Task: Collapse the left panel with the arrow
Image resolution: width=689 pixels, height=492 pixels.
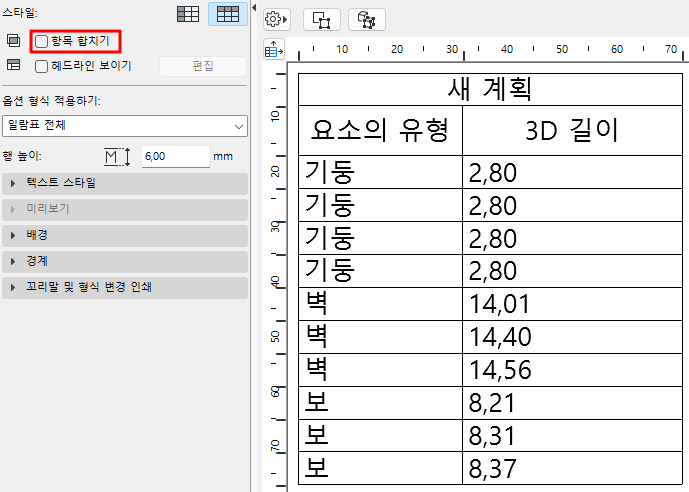Action: (254, 7)
